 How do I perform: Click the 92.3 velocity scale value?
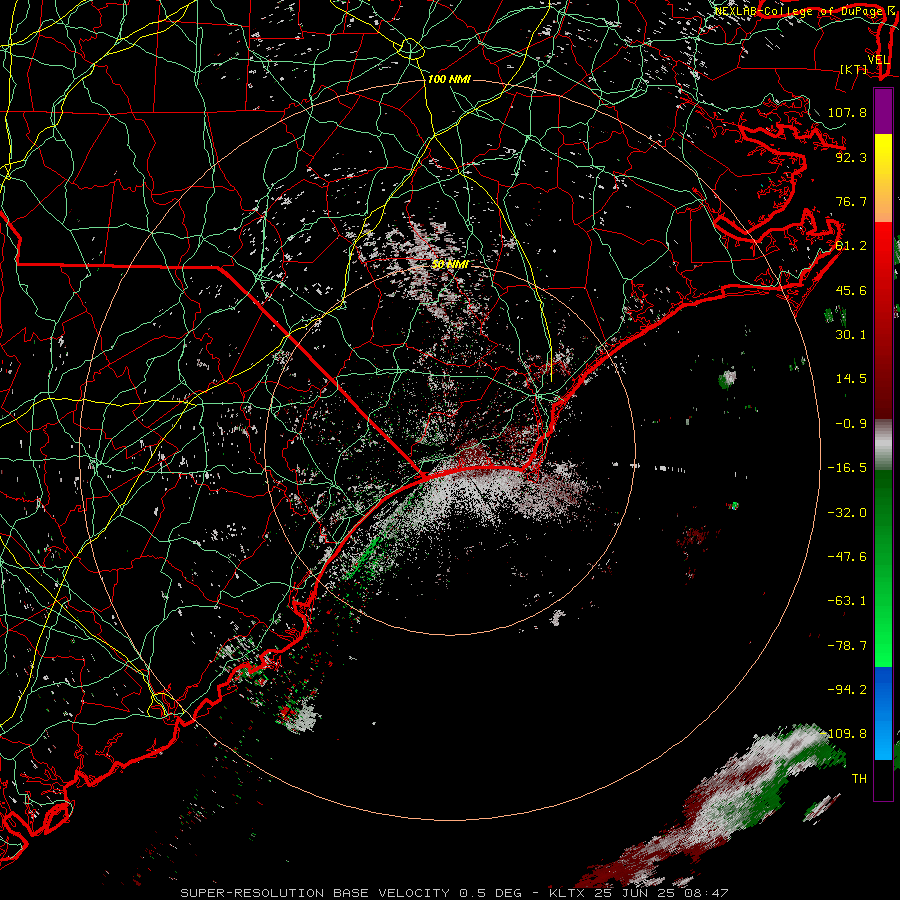(x=851, y=157)
